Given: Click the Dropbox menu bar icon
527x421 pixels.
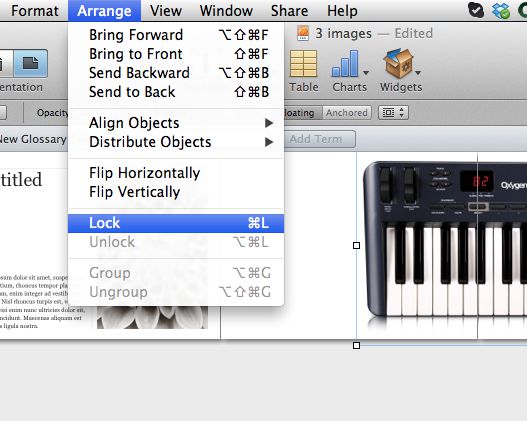Looking at the screenshot, I should click(501, 10).
